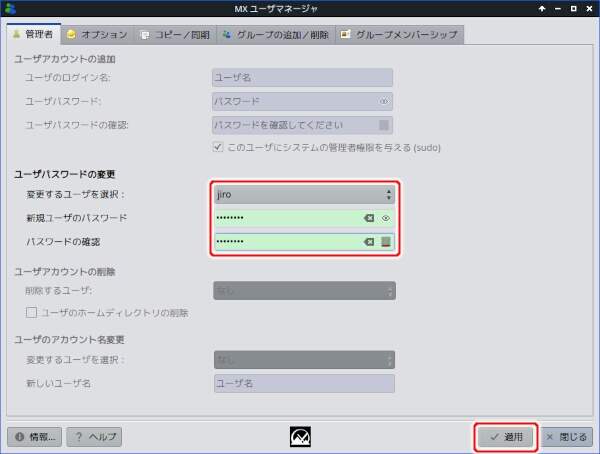Click the 情報... button
Screen dimensions: 600x454
[34, 437]
